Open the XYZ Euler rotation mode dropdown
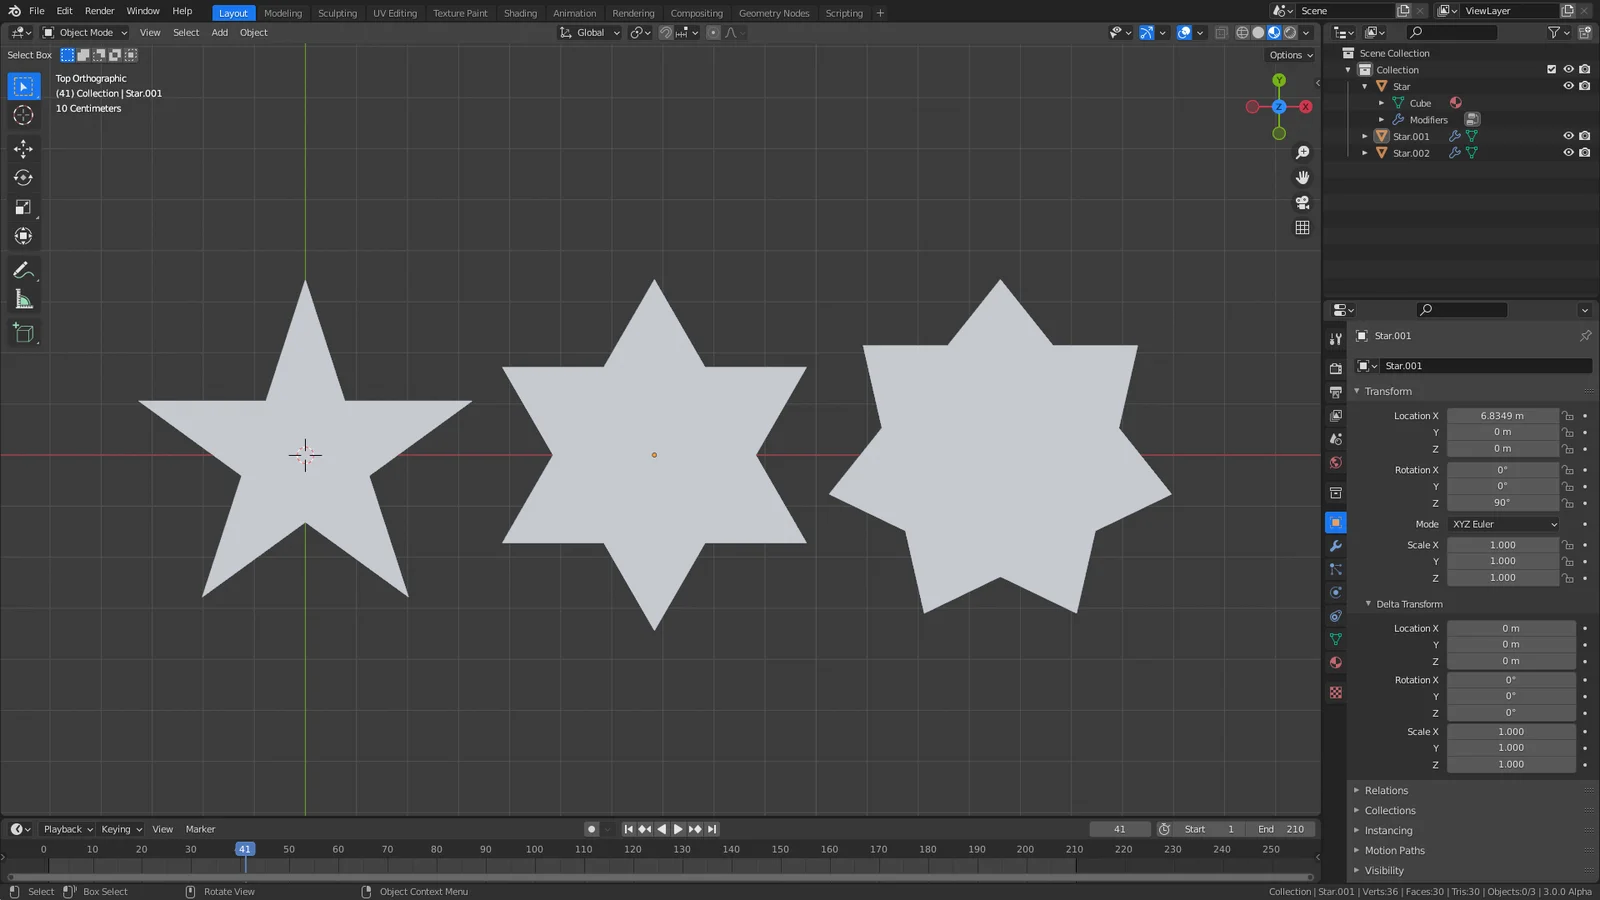The width and height of the screenshot is (1600, 900). (x=1504, y=524)
